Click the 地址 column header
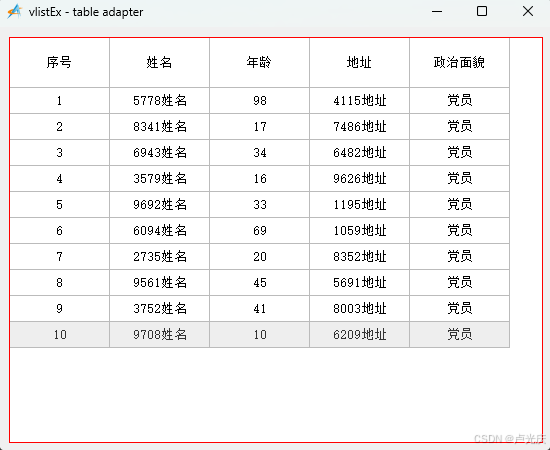Image resolution: width=550 pixels, height=450 pixels. click(x=360, y=62)
